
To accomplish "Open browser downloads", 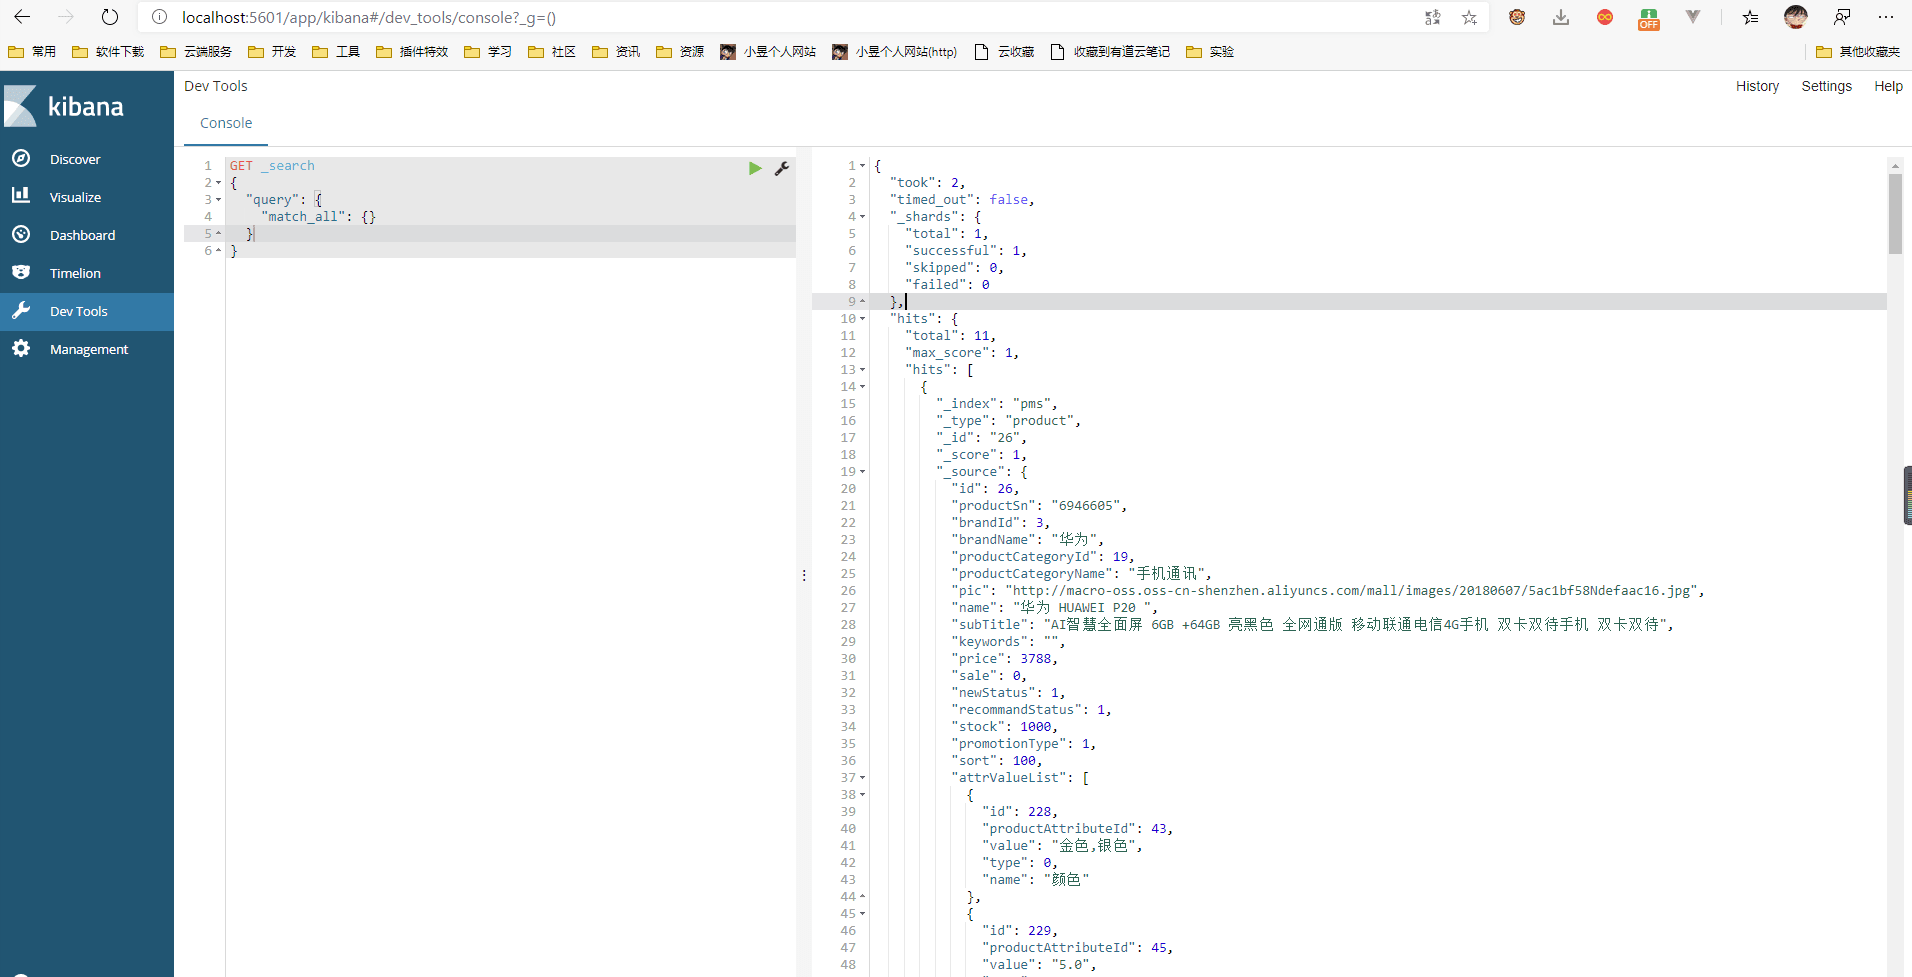I will [1561, 17].
